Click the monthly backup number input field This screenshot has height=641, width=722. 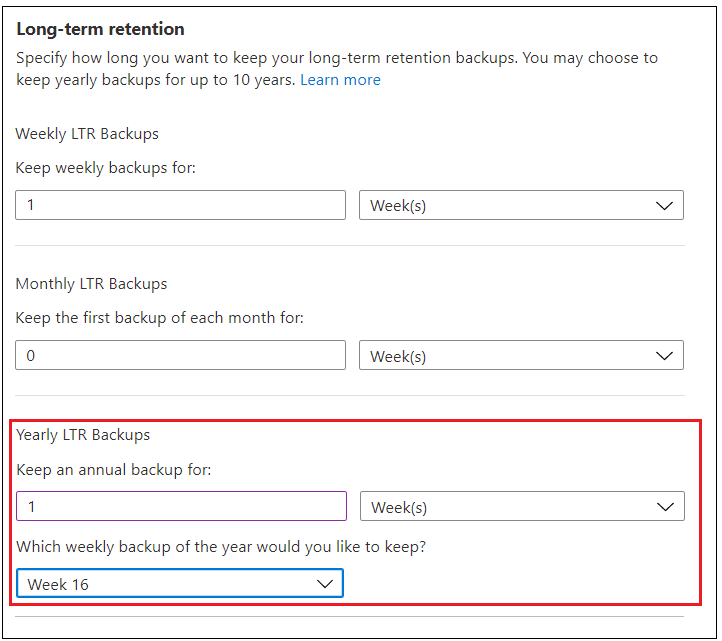click(x=180, y=355)
